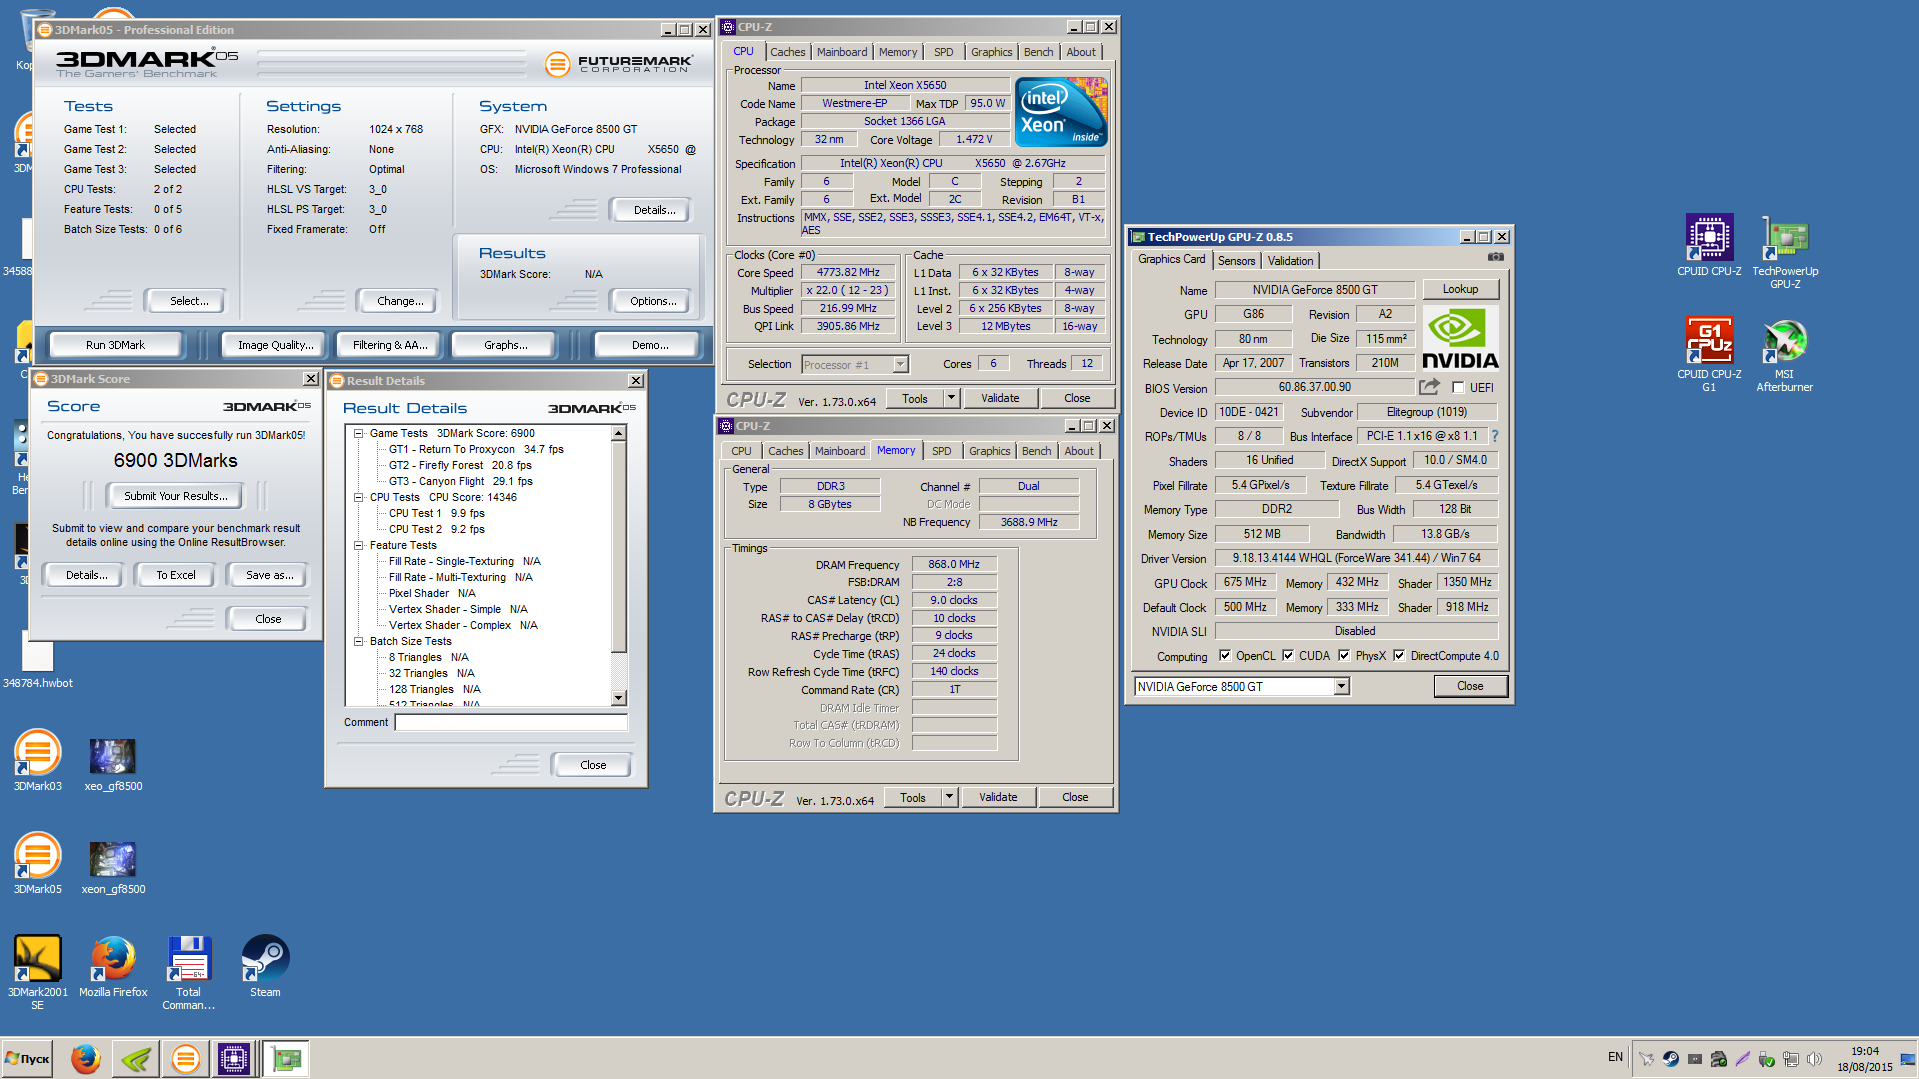Screen dimensions: 1919x1079
Task: Click Validate button in top CPU-Z
Action: point(1000,398)
